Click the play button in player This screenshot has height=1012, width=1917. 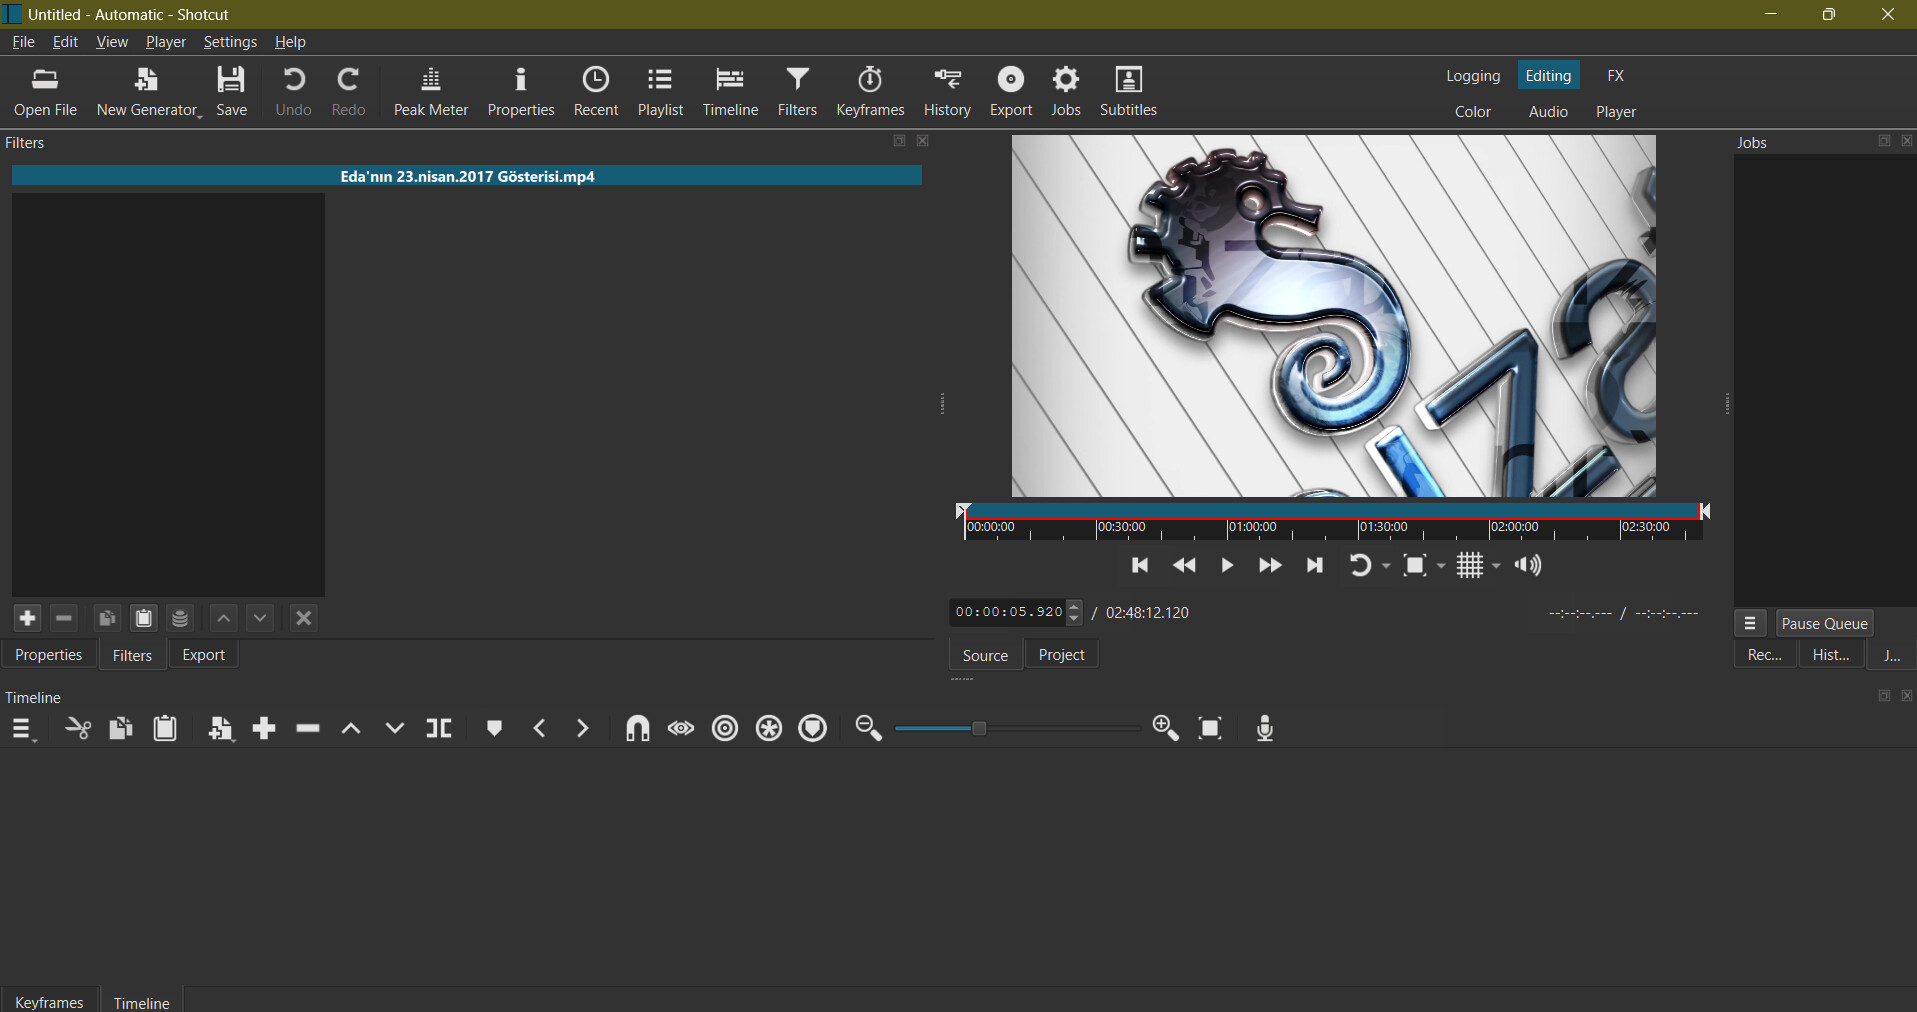[1227, 566]
